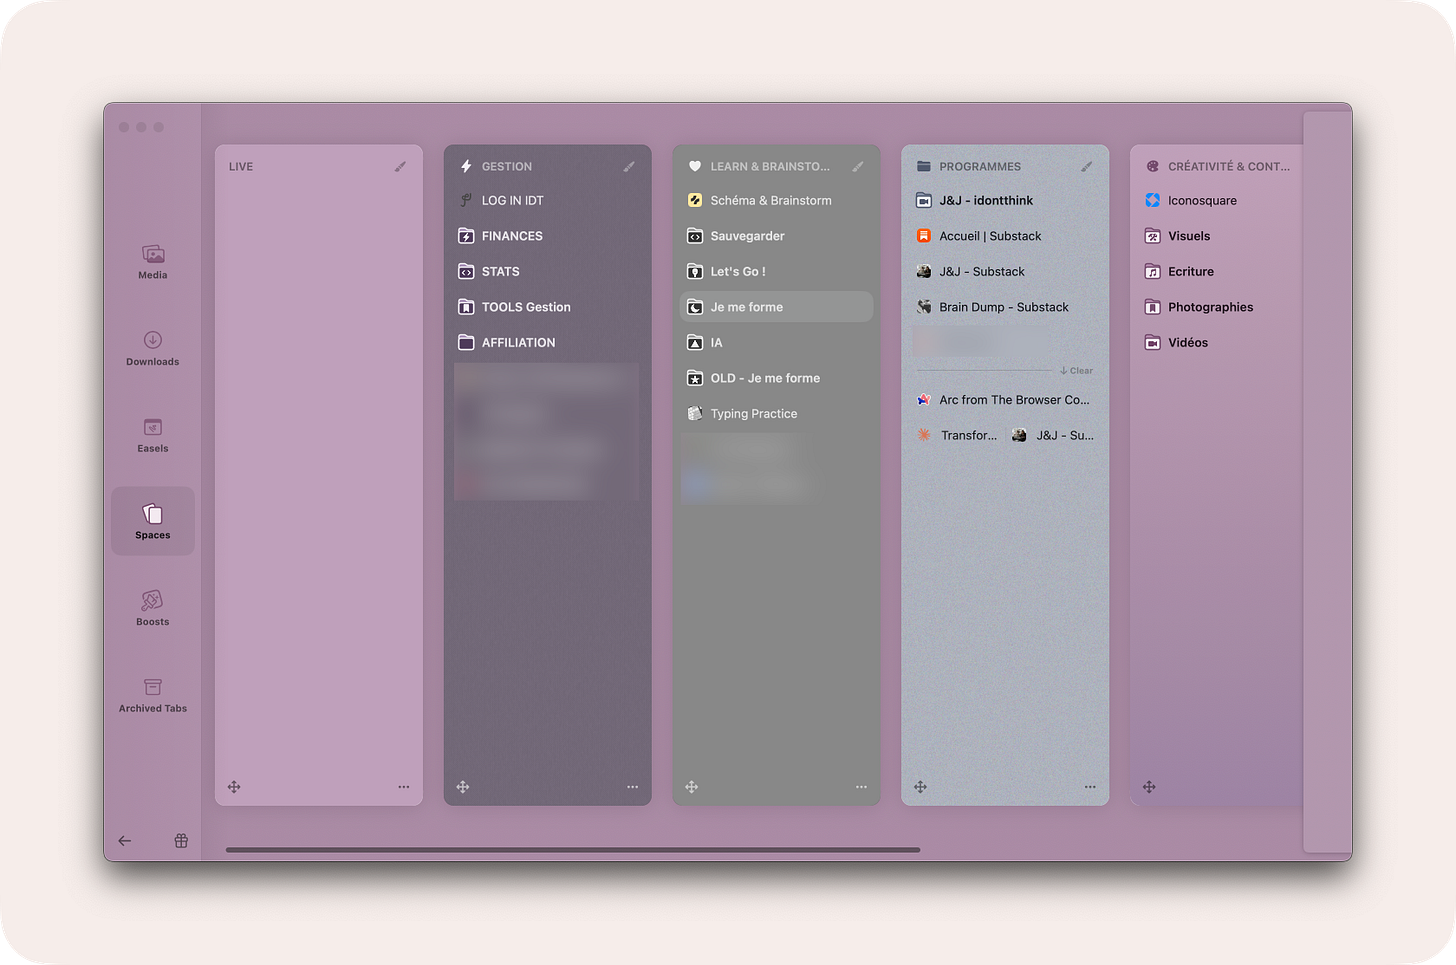This screenshot has width=1456, height=965.
Task: Open the J&J - Substack pinned tab
Action: tap(1005, 272)
